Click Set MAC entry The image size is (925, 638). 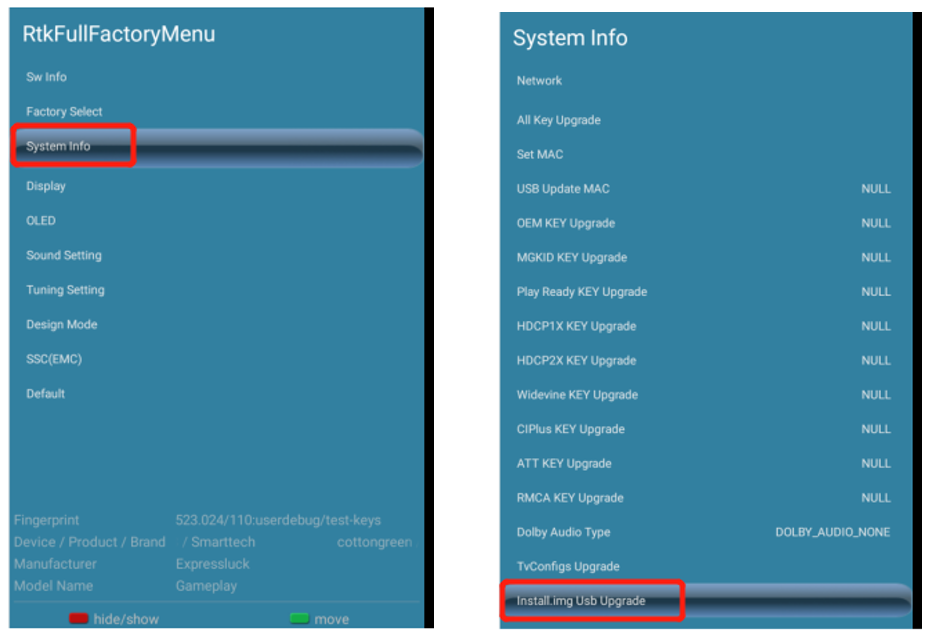[x=540, y=155]
